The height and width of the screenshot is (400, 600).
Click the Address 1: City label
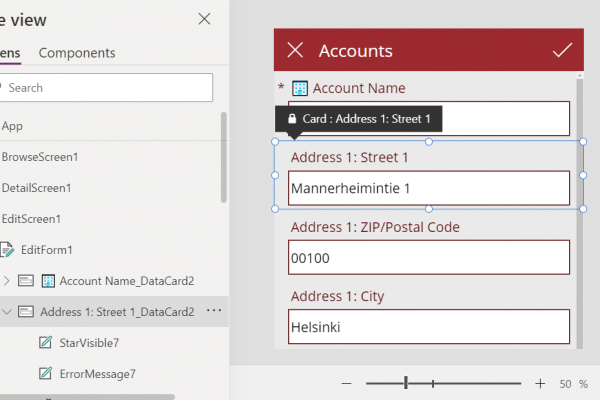point(337,296)
